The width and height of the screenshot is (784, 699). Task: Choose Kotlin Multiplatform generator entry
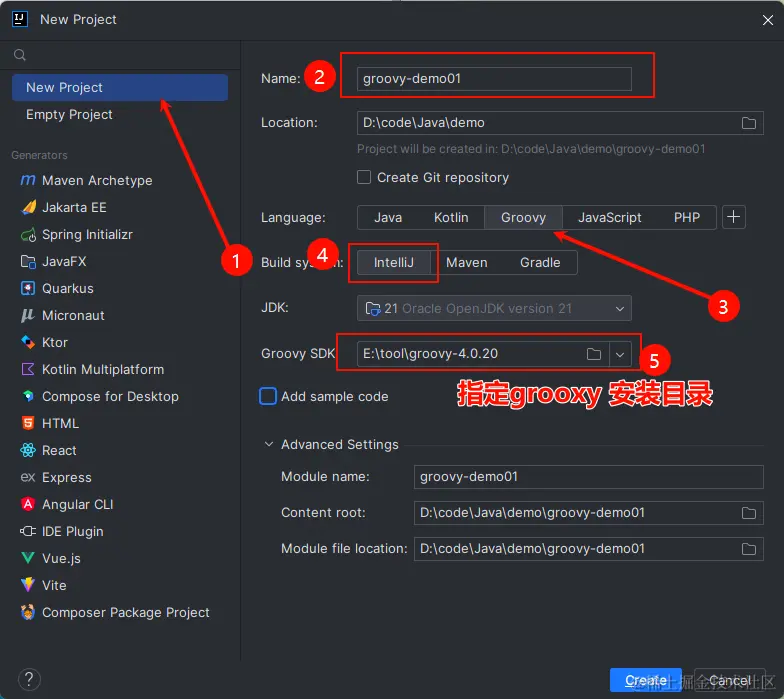pos(120,369)
